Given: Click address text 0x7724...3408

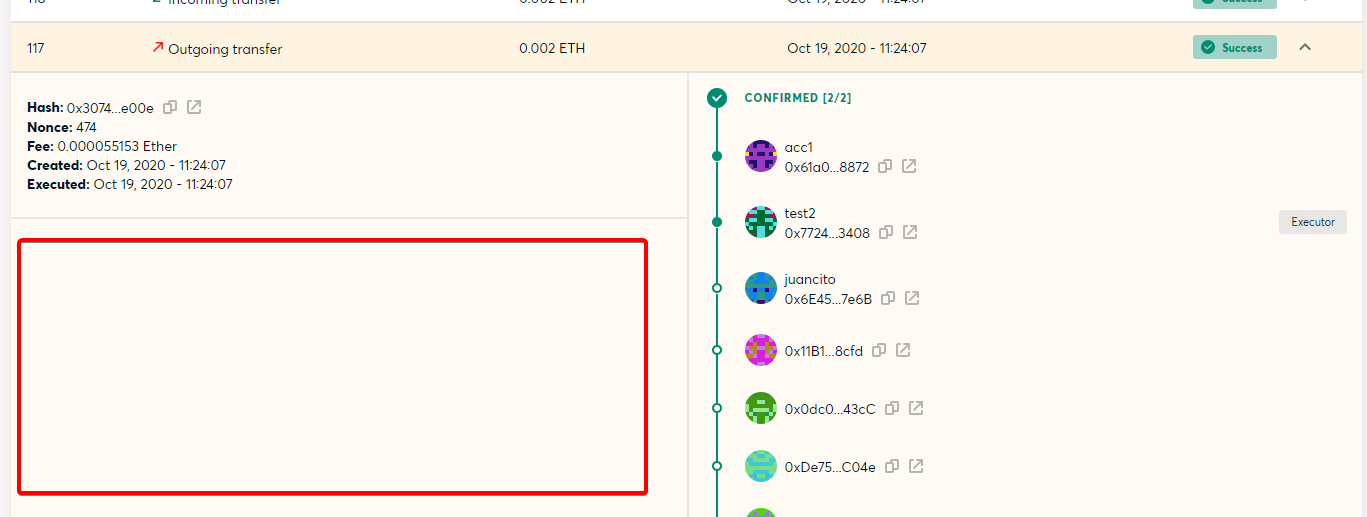Looking at the screenshot, I should pos(827,233).
